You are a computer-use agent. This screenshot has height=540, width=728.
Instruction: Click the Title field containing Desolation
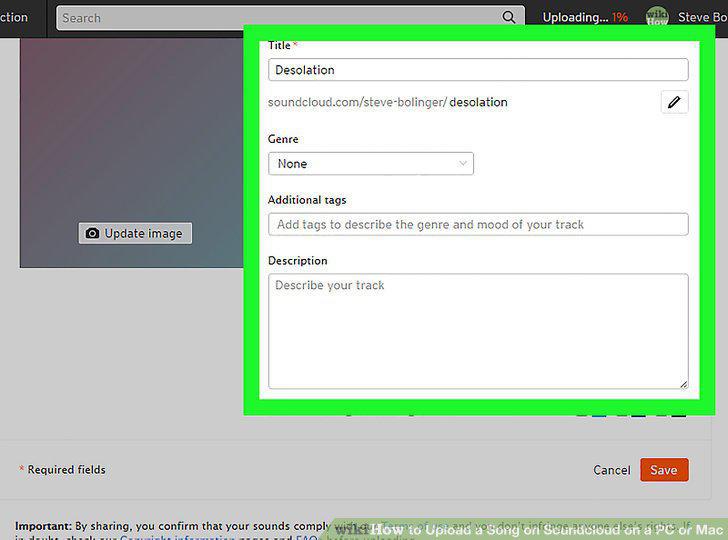coord(478,70)
